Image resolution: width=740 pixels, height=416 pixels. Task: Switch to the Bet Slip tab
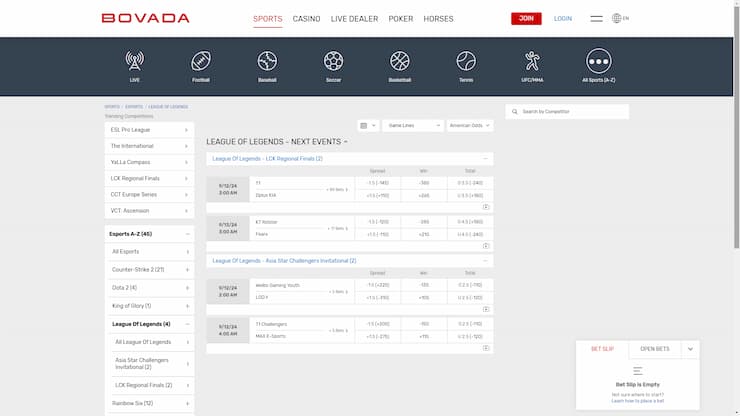(603, 349)
